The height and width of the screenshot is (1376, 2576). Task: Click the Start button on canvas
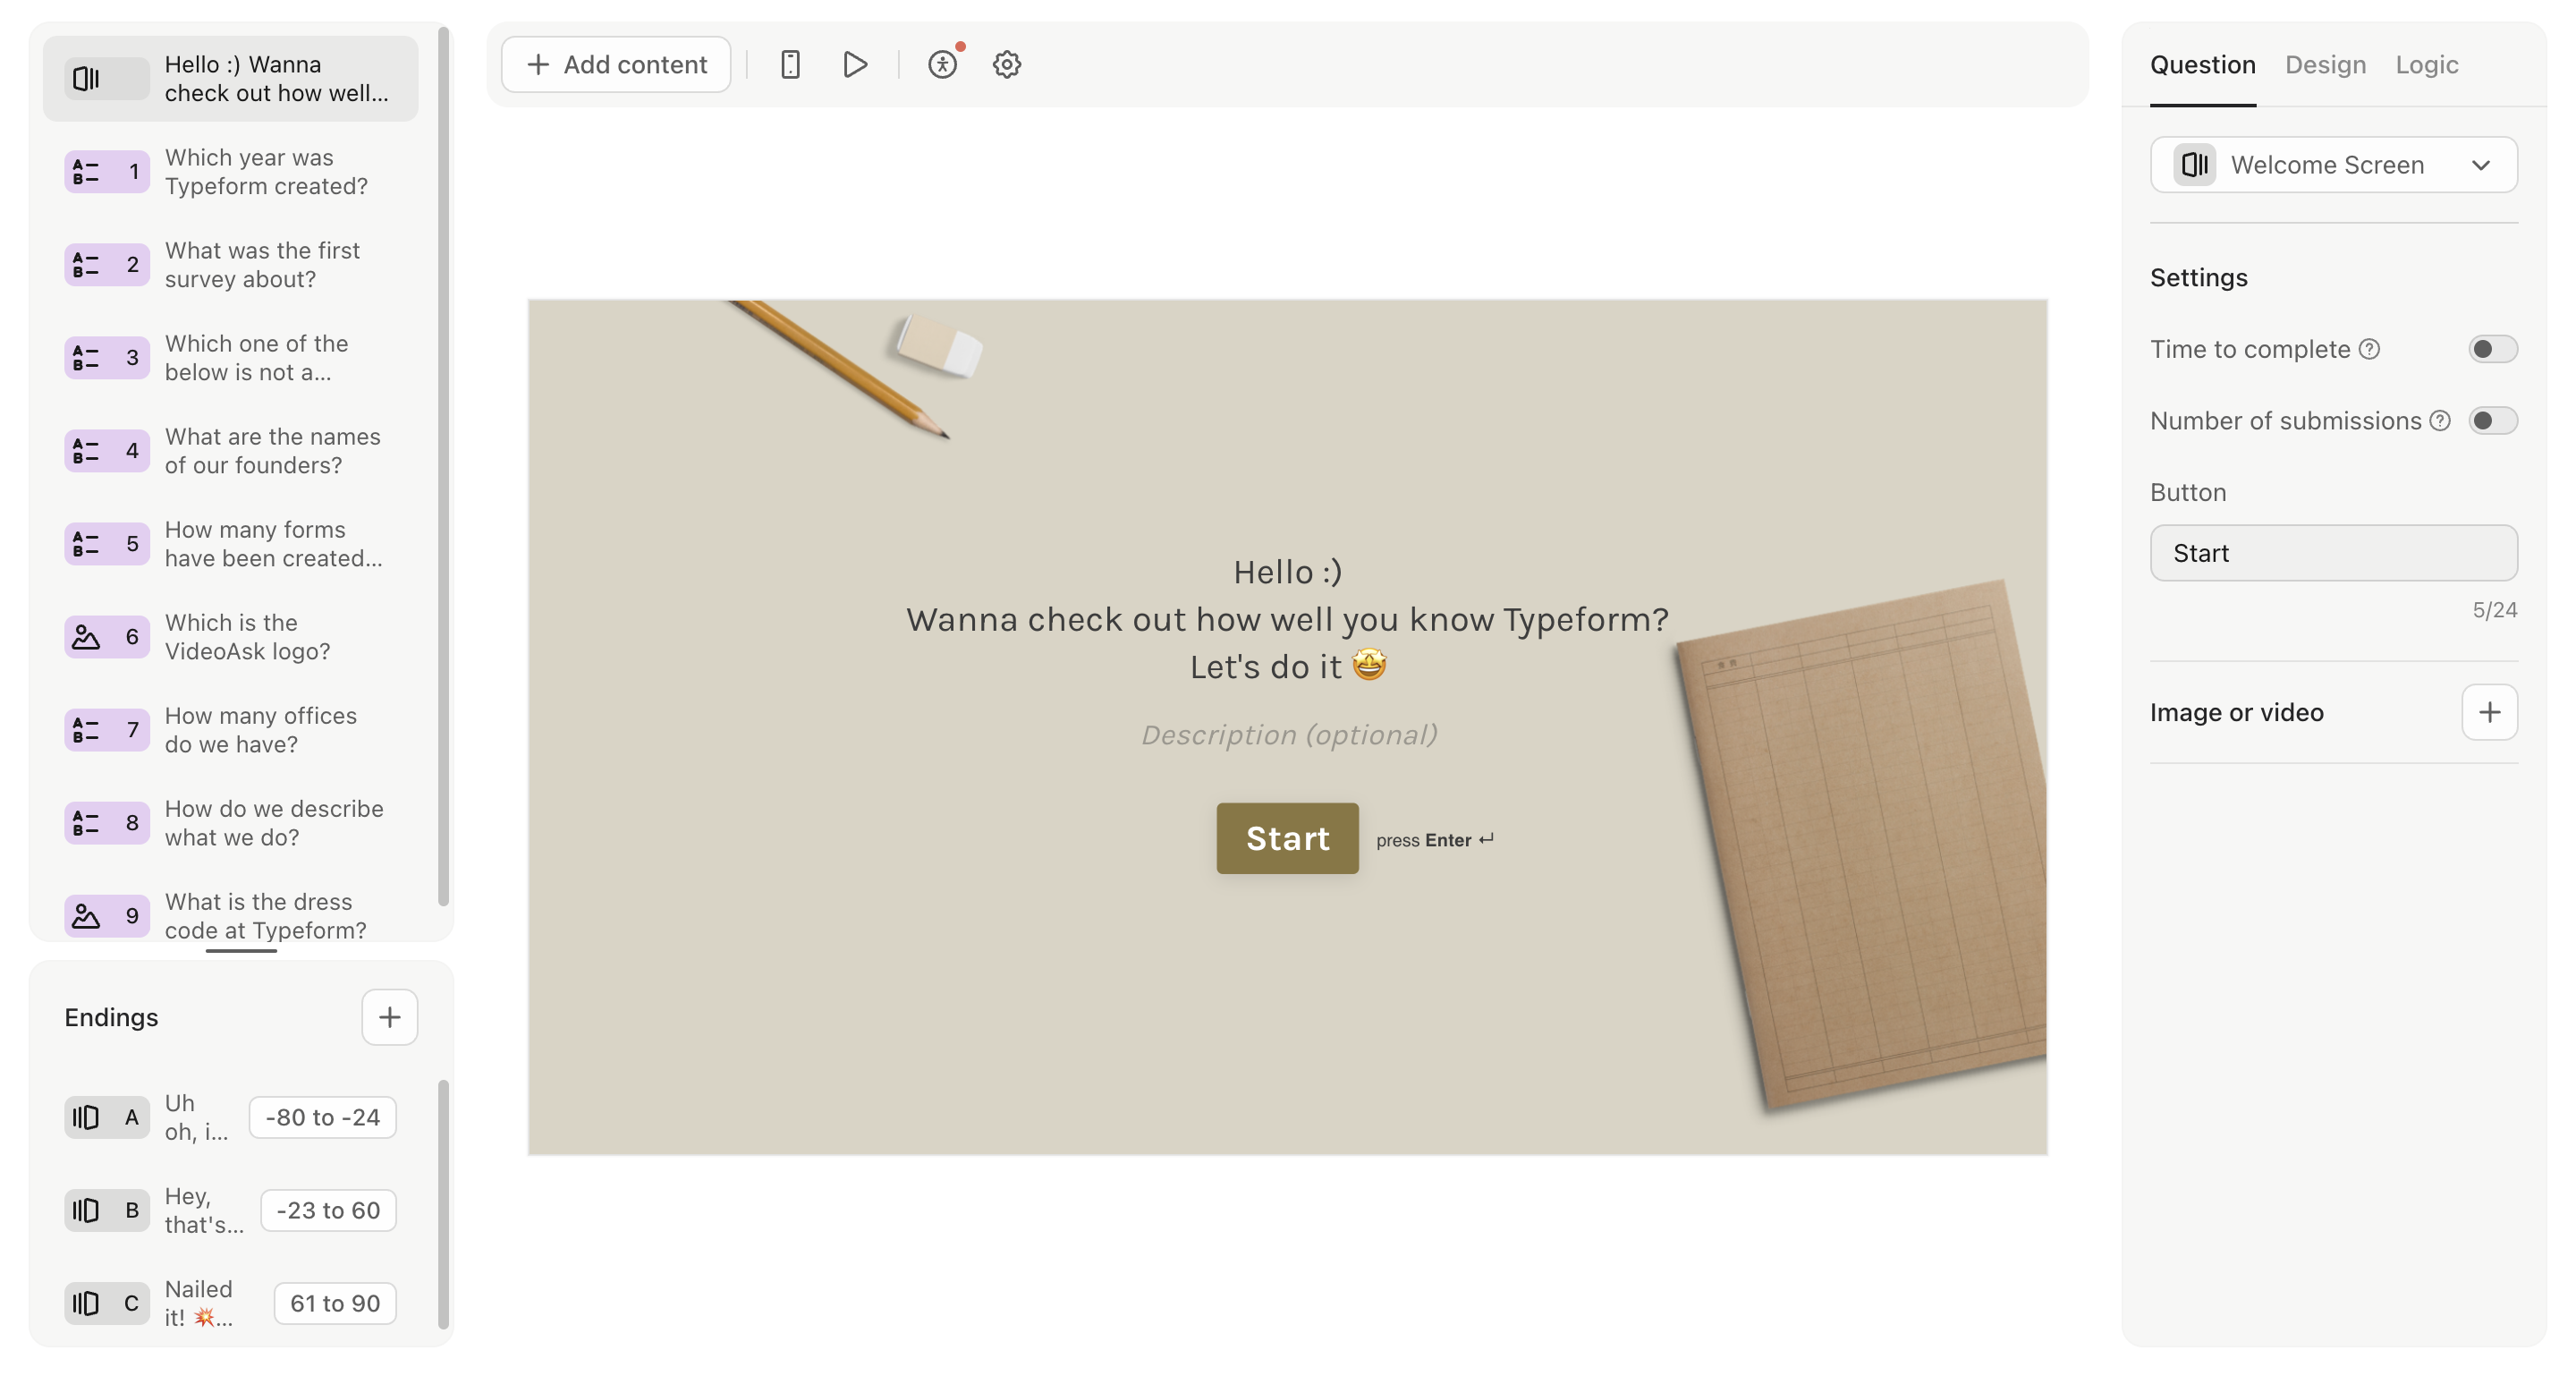click(x=1287, y=839)
